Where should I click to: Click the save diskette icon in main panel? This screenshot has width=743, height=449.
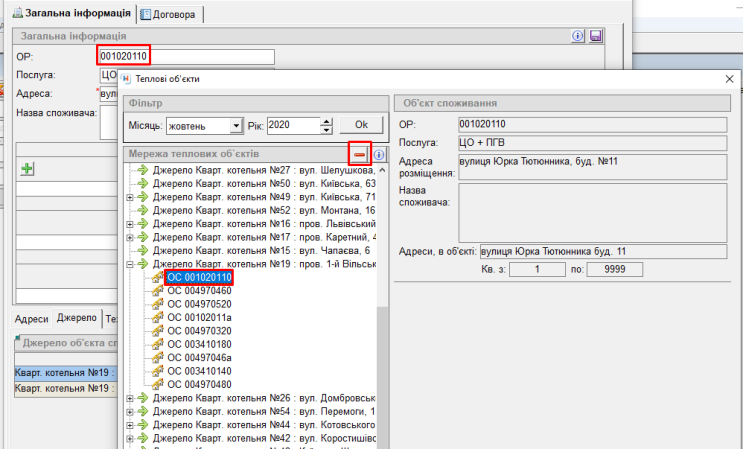pos(596,36)
